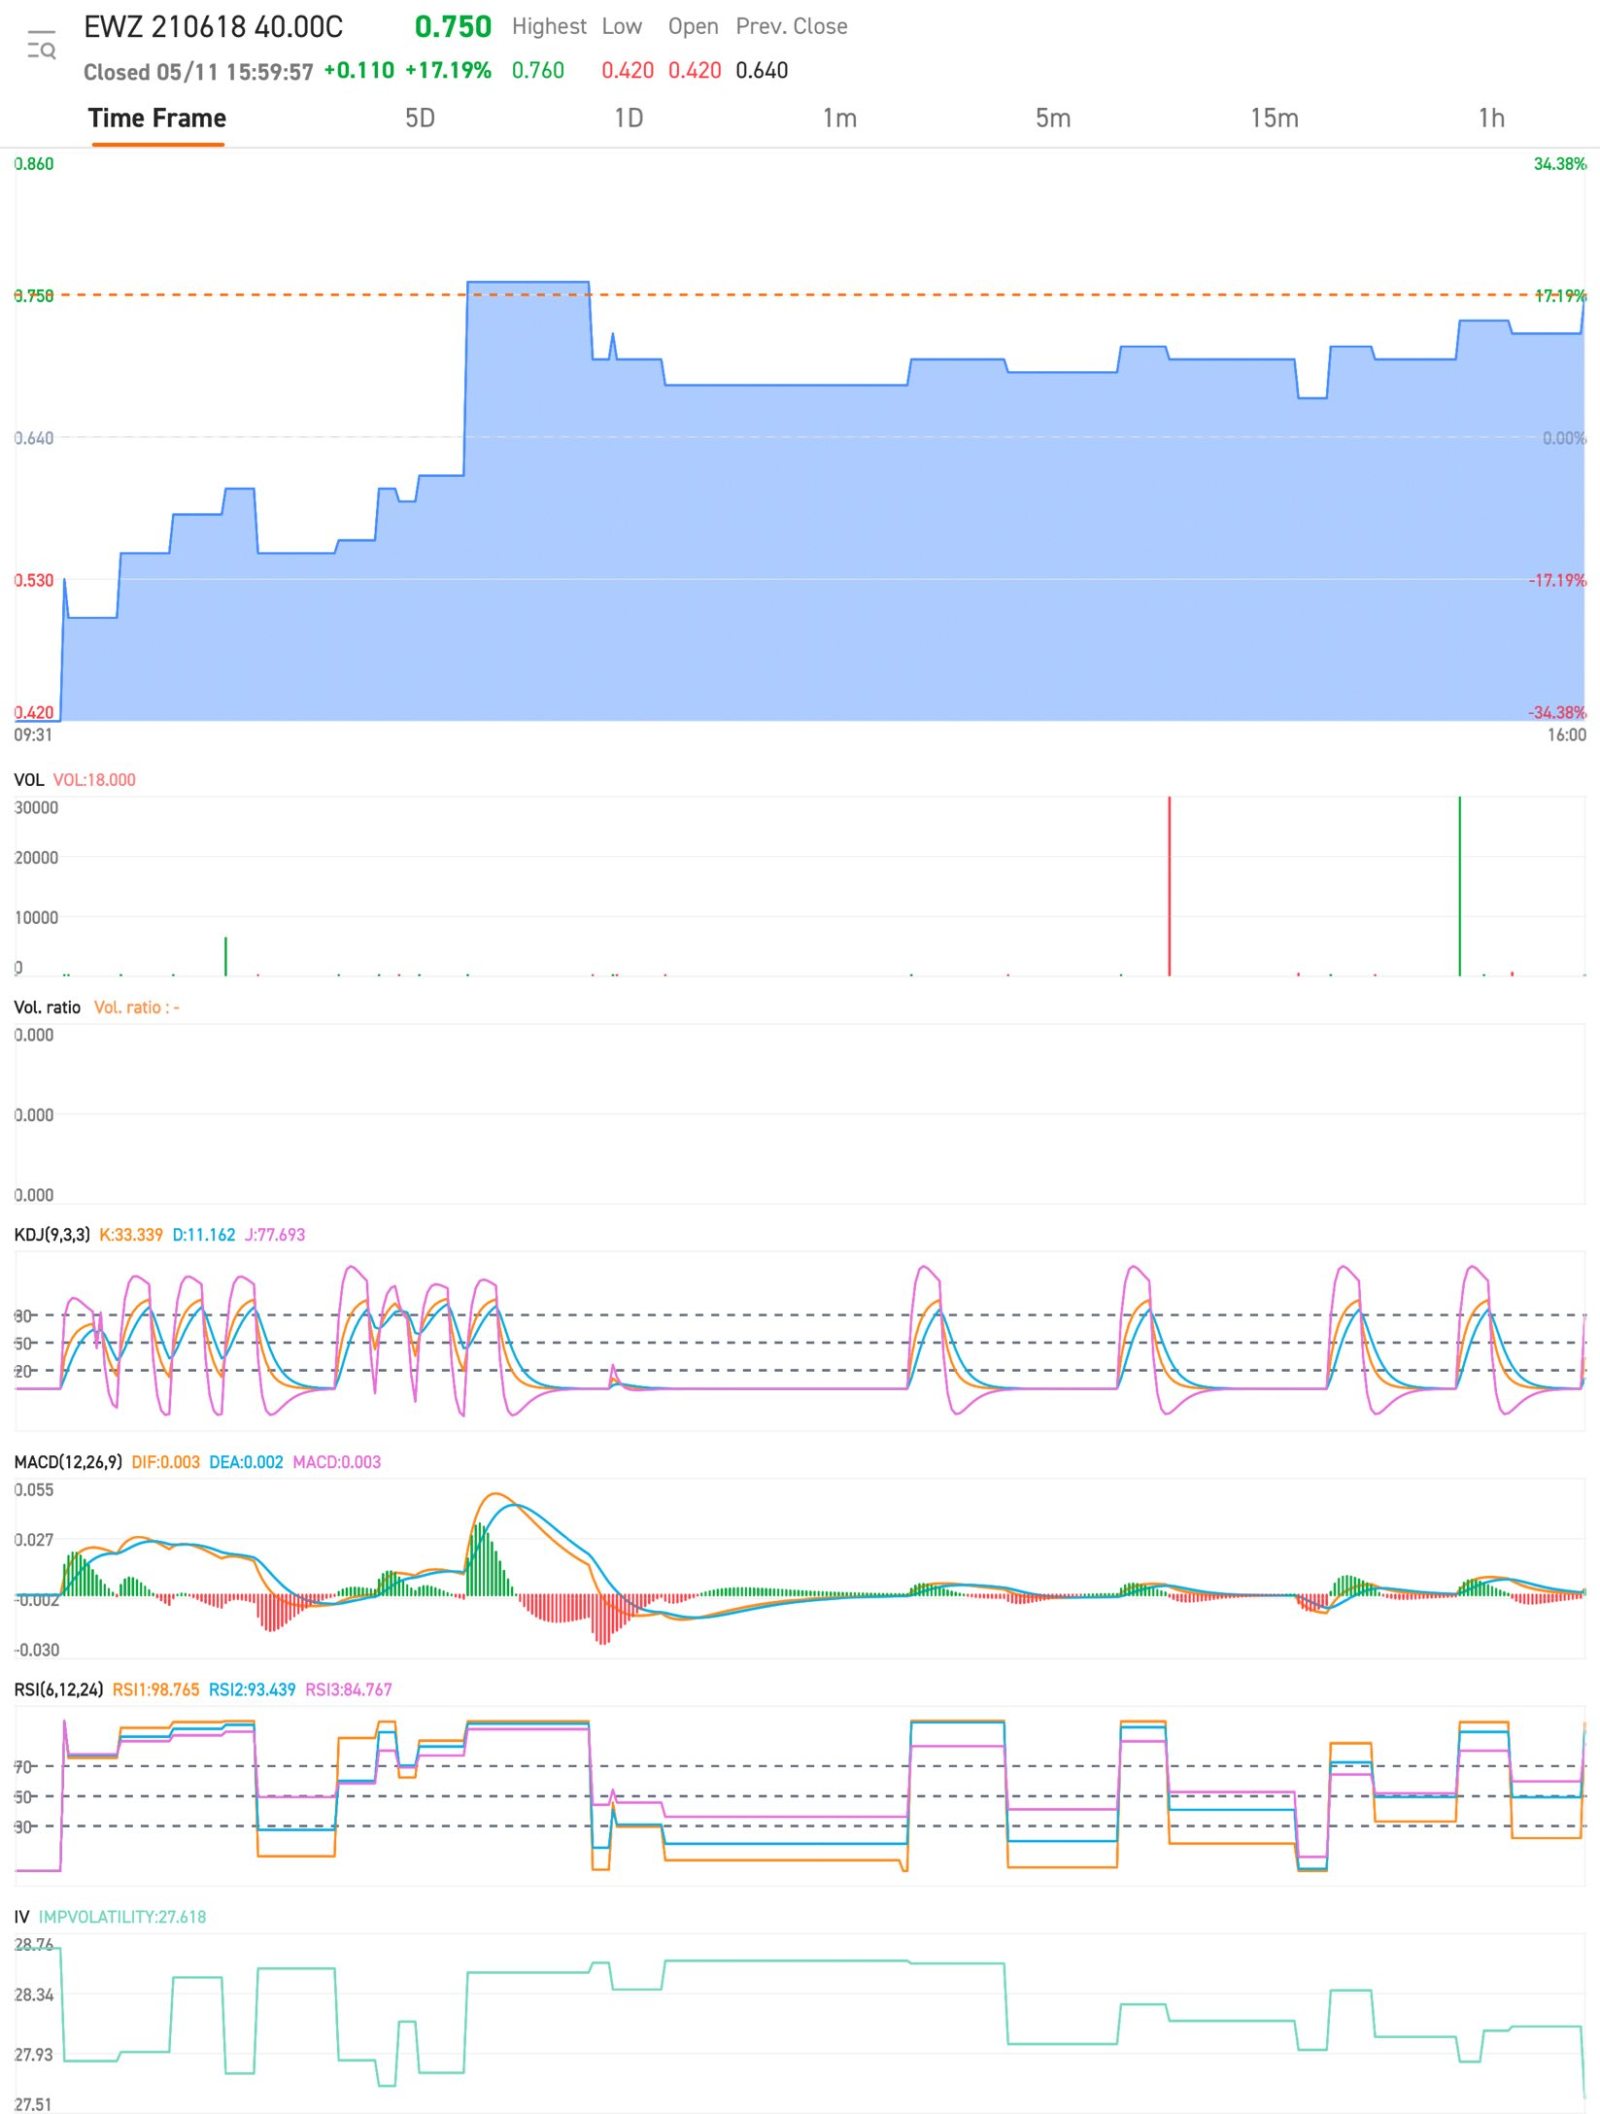Click the VOL:18.000 indicator label

(x=94, y=780)
